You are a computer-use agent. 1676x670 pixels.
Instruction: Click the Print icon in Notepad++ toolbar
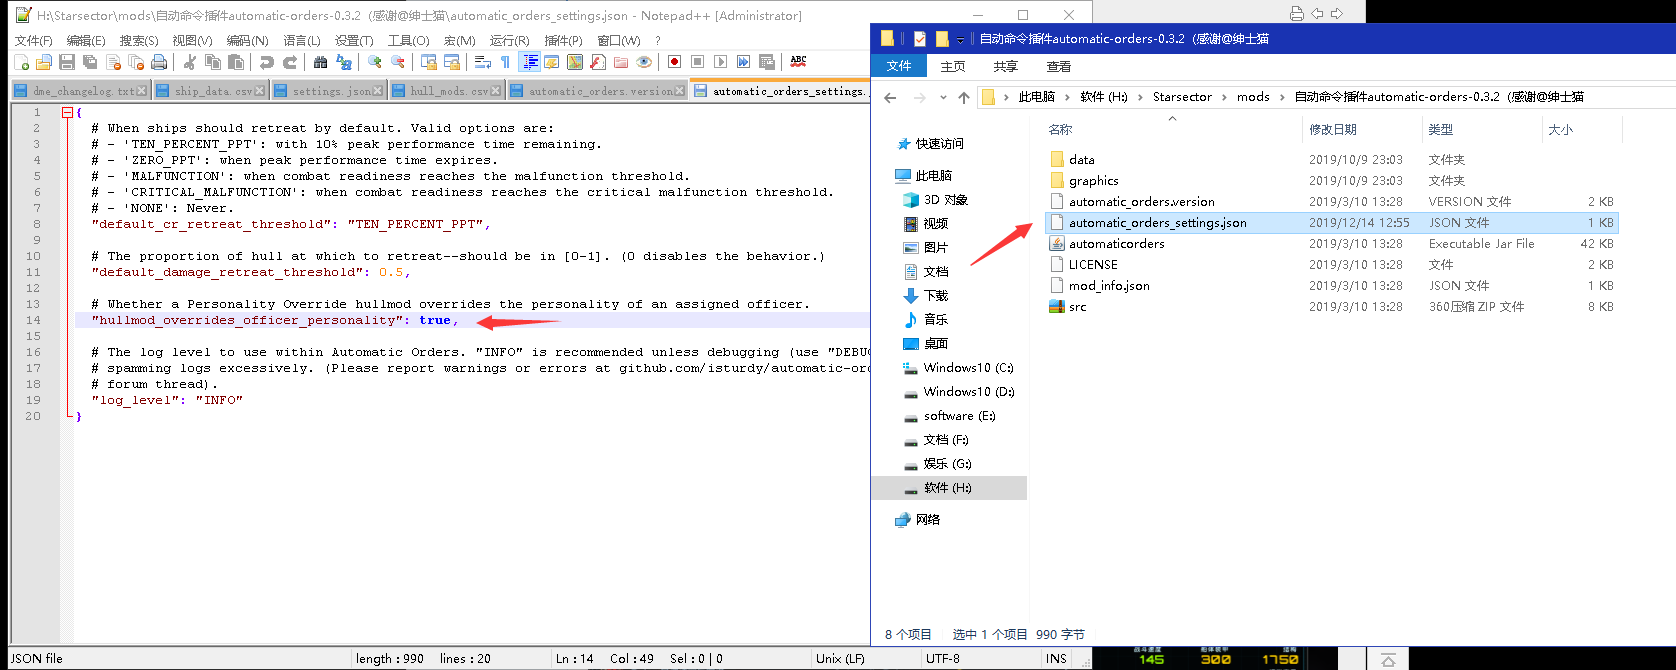pos(159,62)
